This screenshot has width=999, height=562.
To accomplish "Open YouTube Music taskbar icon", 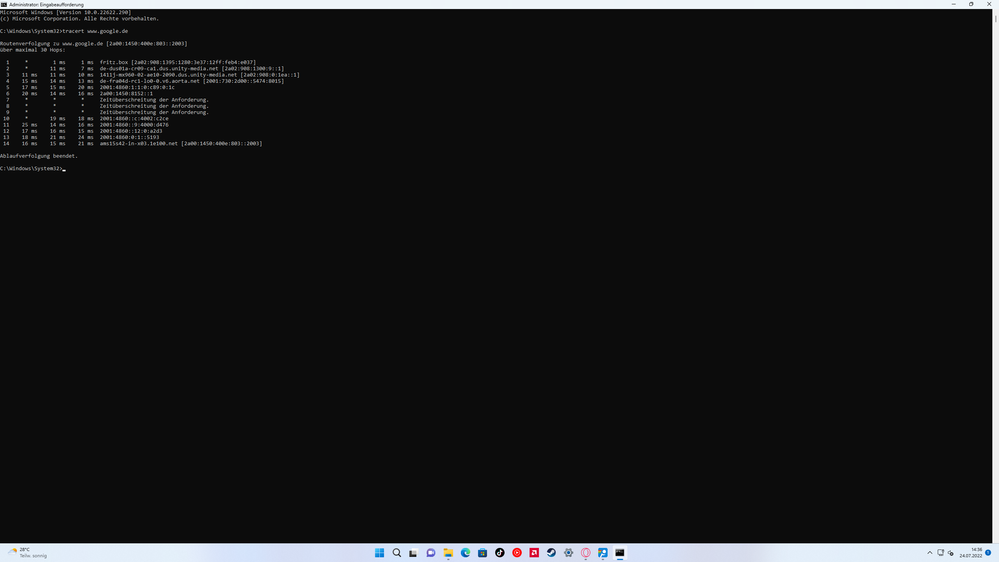I will [x=517, y=552].
